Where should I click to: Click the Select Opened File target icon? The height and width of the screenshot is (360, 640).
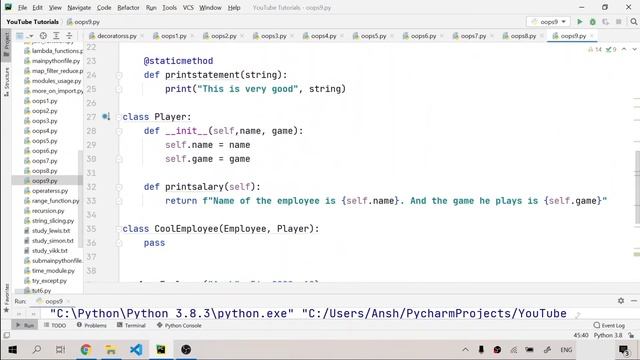point(43,36)
